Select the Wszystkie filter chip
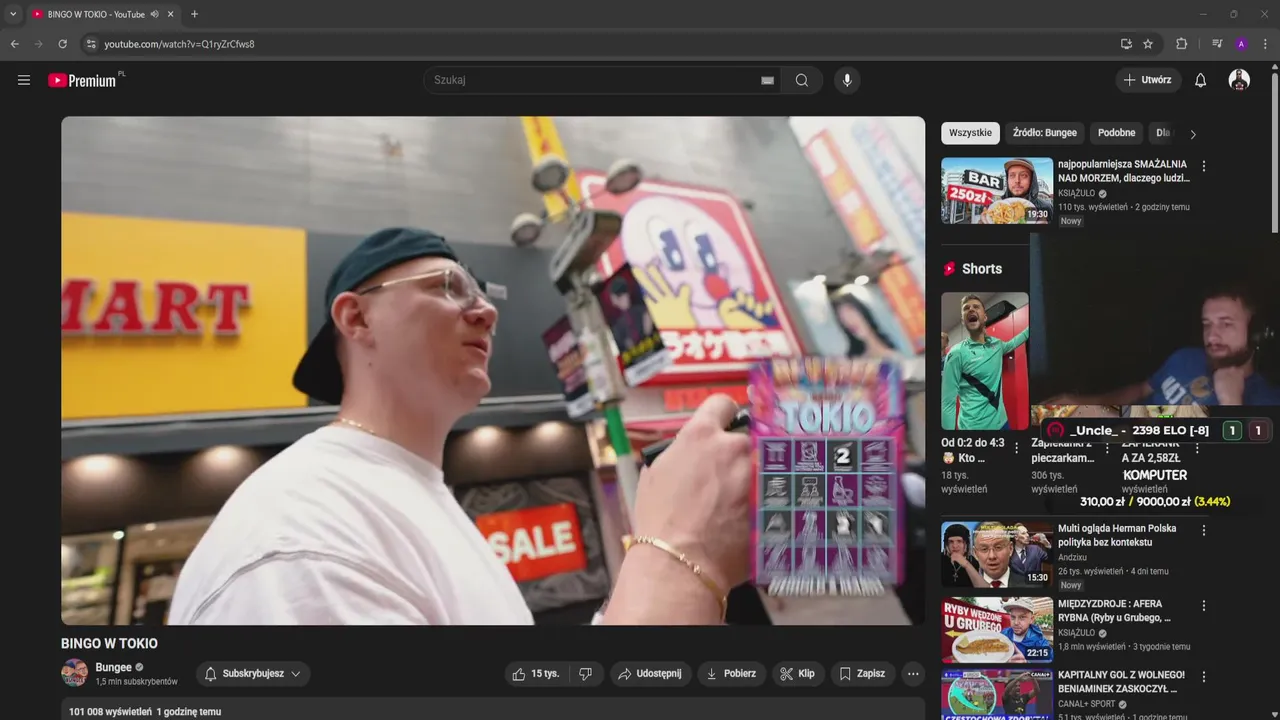The image size is (1280, 720). pyautogui.click(x=970, y=133)
